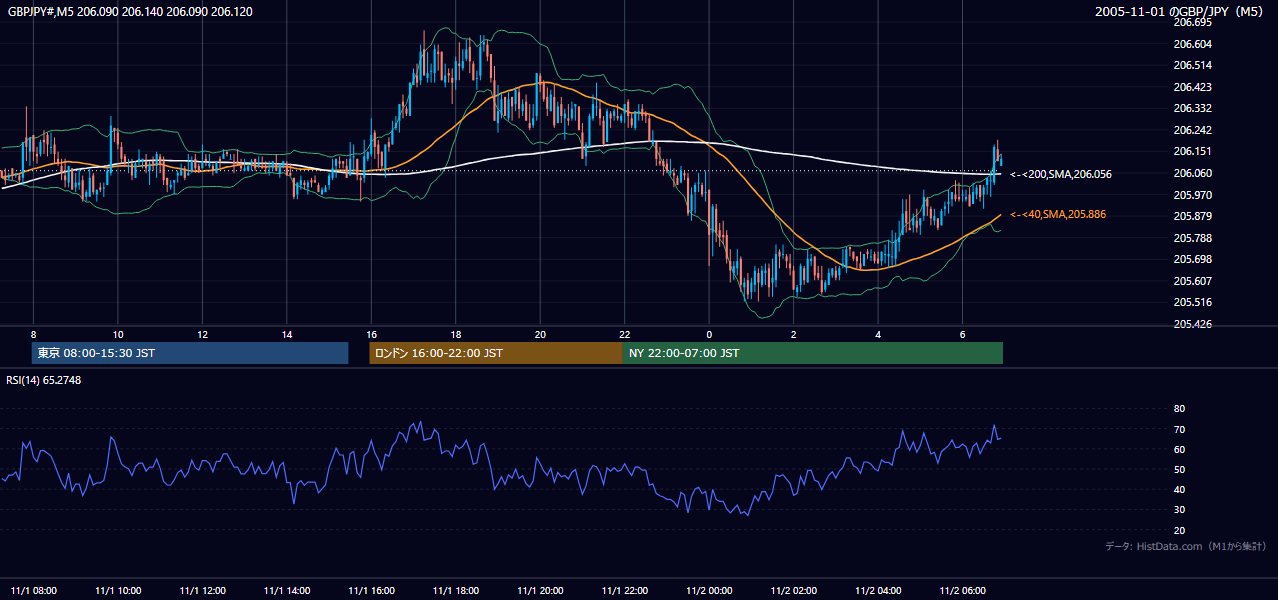The height and width of the screenshot is (600, 1278).
Task: Click the bottom axis label 11/1 14:00
Action: pyautogui.click(x=287, y=590)
